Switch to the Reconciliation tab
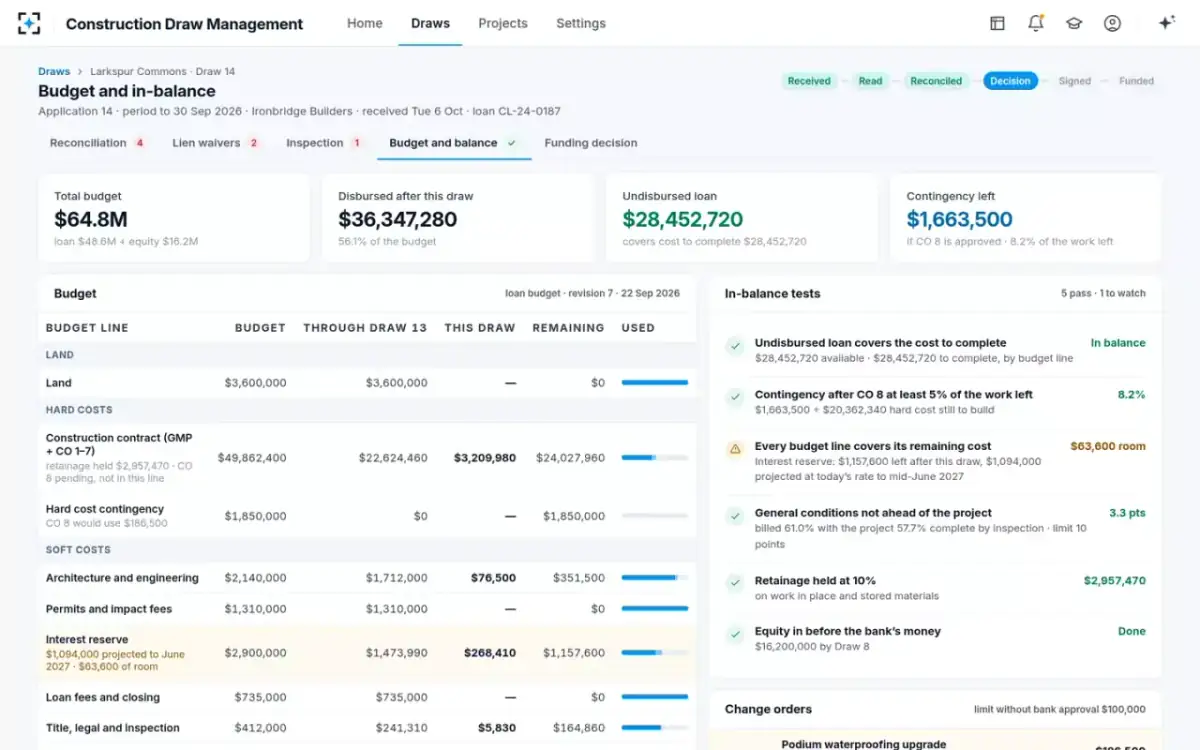Image resolution: width=1200 pixels, height=750 pixels. [x=98, y=143]
